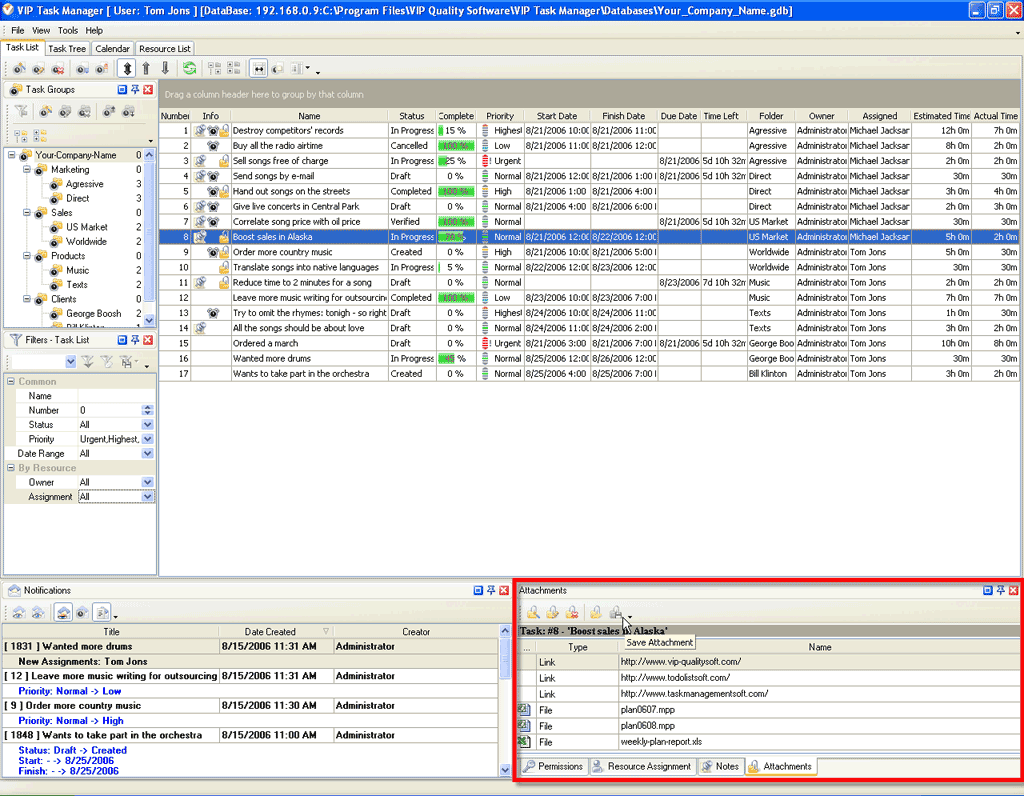Click the first icon in the main task toolbar
Viewport: 1024px width, 796px height.
click(18, 69)
